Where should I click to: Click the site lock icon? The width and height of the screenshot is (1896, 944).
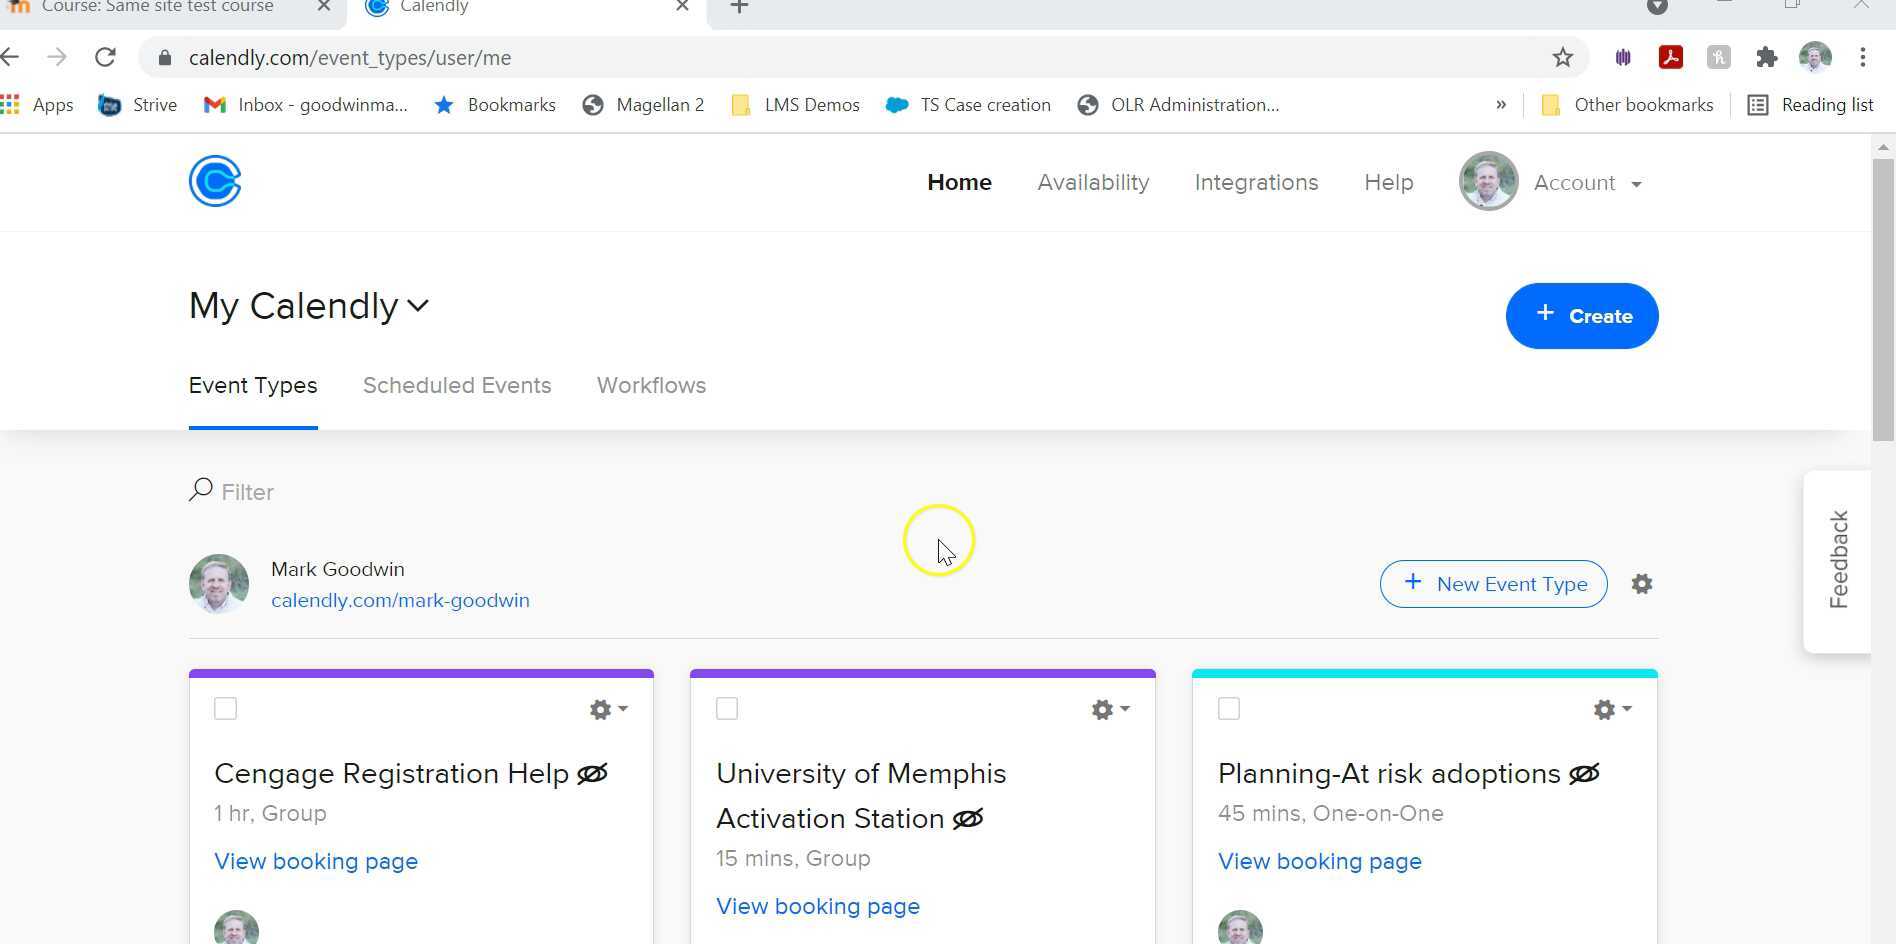coord(164,58)
